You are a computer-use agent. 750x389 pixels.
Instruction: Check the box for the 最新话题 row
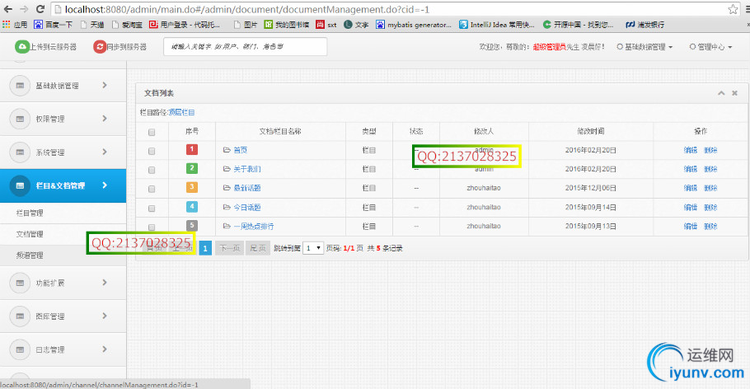[152, 189]
